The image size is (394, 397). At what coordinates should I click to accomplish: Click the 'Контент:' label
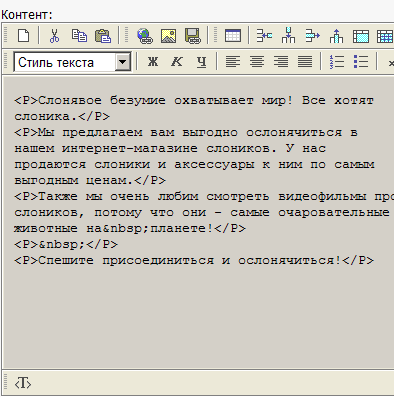point(27,15)
